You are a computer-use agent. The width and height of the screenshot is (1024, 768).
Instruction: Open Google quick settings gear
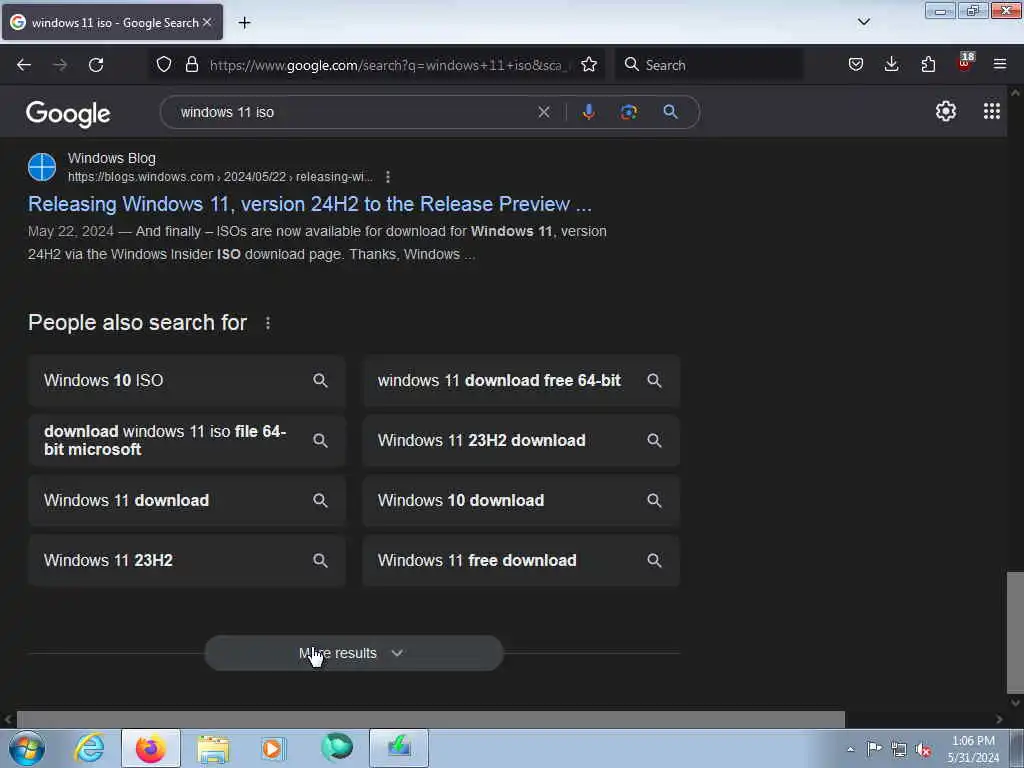click(946, 112)
